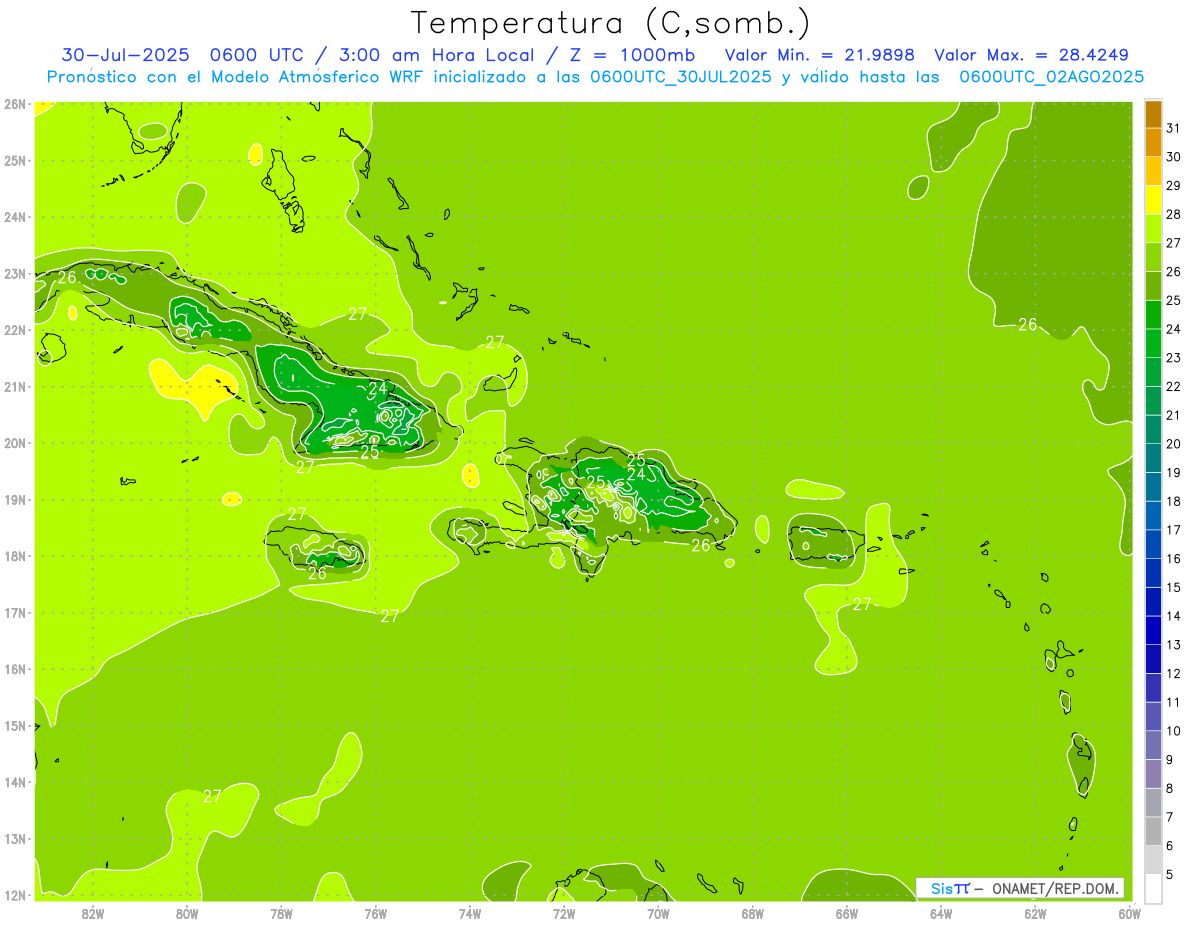Image resolution: width=1200 pixels, height=927 pixels.
Task: Click the '15N' latitude axis label
Action: [14, 725]
